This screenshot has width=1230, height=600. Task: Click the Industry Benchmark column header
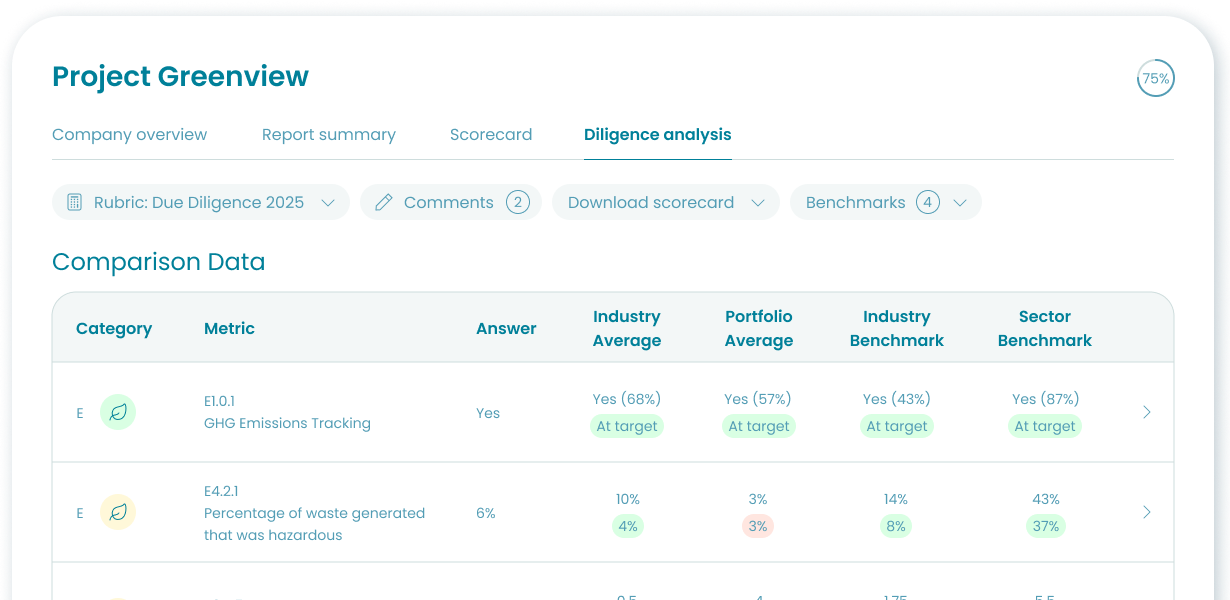pos(897,328)
